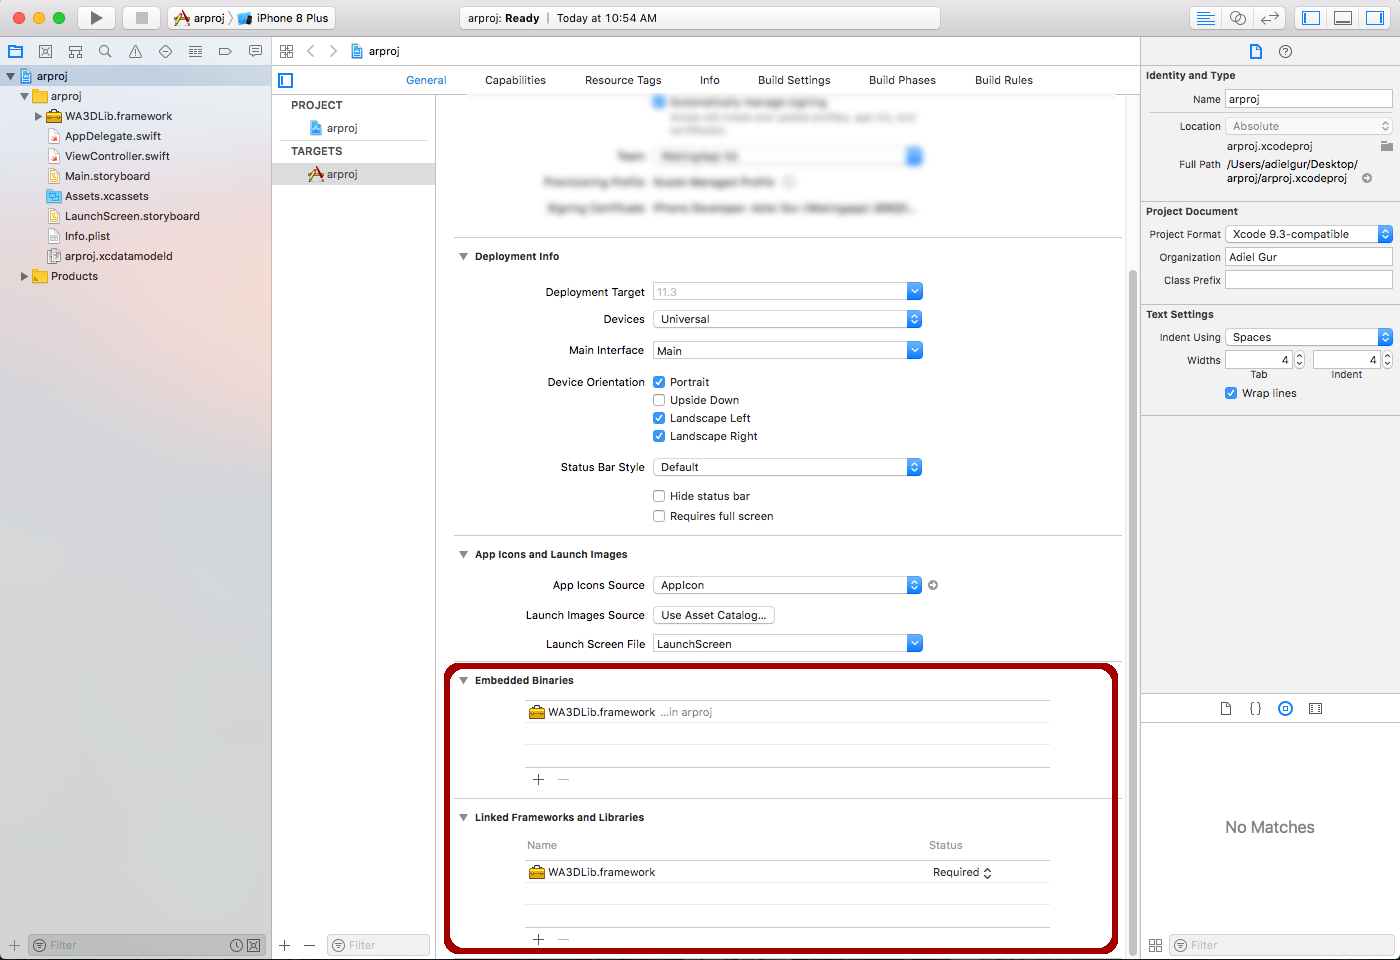This screenshot has height=960, width=1400.
Task: Enable Requires full screen
Action: pyautogui.click(x=659, y=516)
